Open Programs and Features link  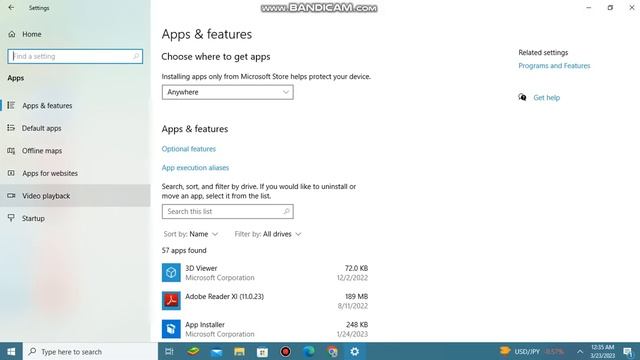coord(554,66)
